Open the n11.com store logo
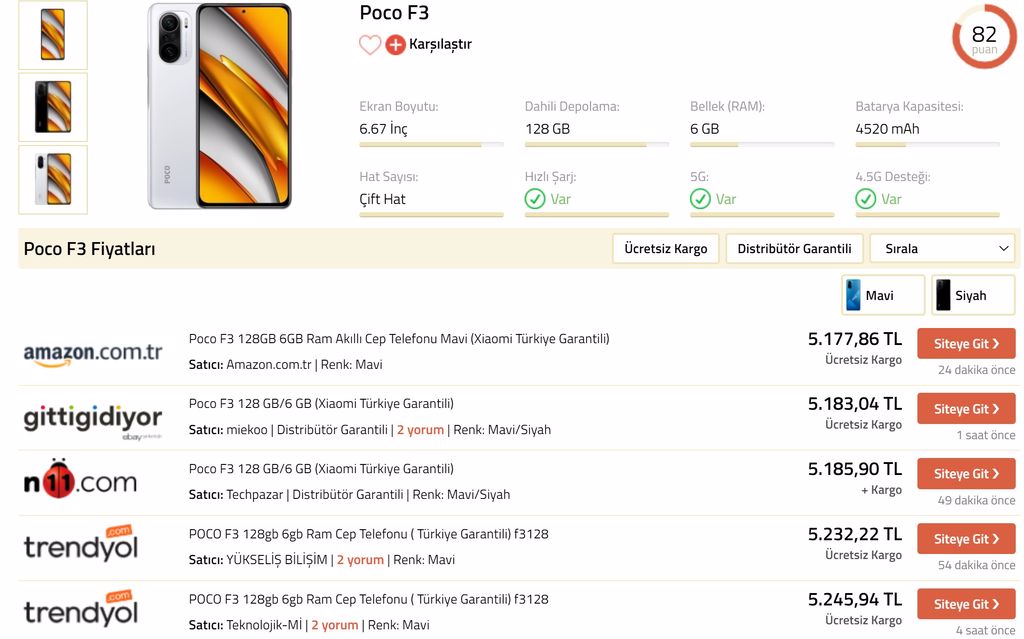Viewport: 1024px width, 639px height. click(80, 480)
